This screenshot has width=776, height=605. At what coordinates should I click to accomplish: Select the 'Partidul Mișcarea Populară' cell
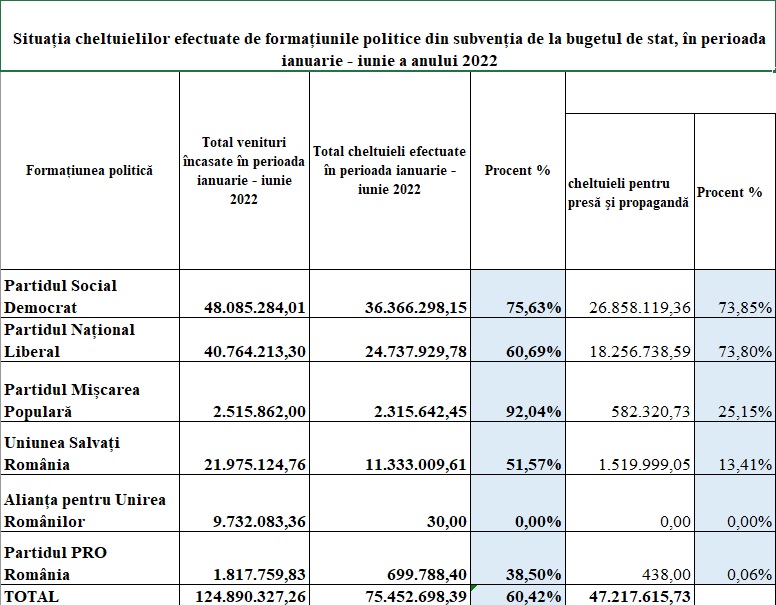point(90,392)
